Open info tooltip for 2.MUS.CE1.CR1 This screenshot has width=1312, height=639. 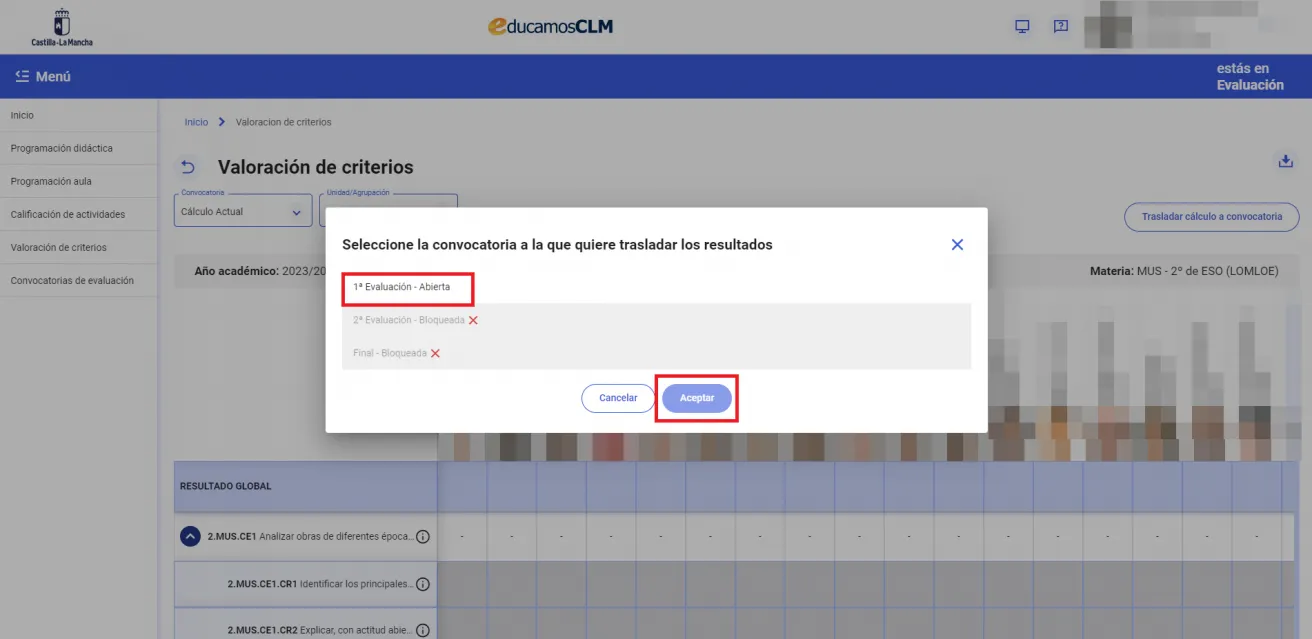(421, 584)
